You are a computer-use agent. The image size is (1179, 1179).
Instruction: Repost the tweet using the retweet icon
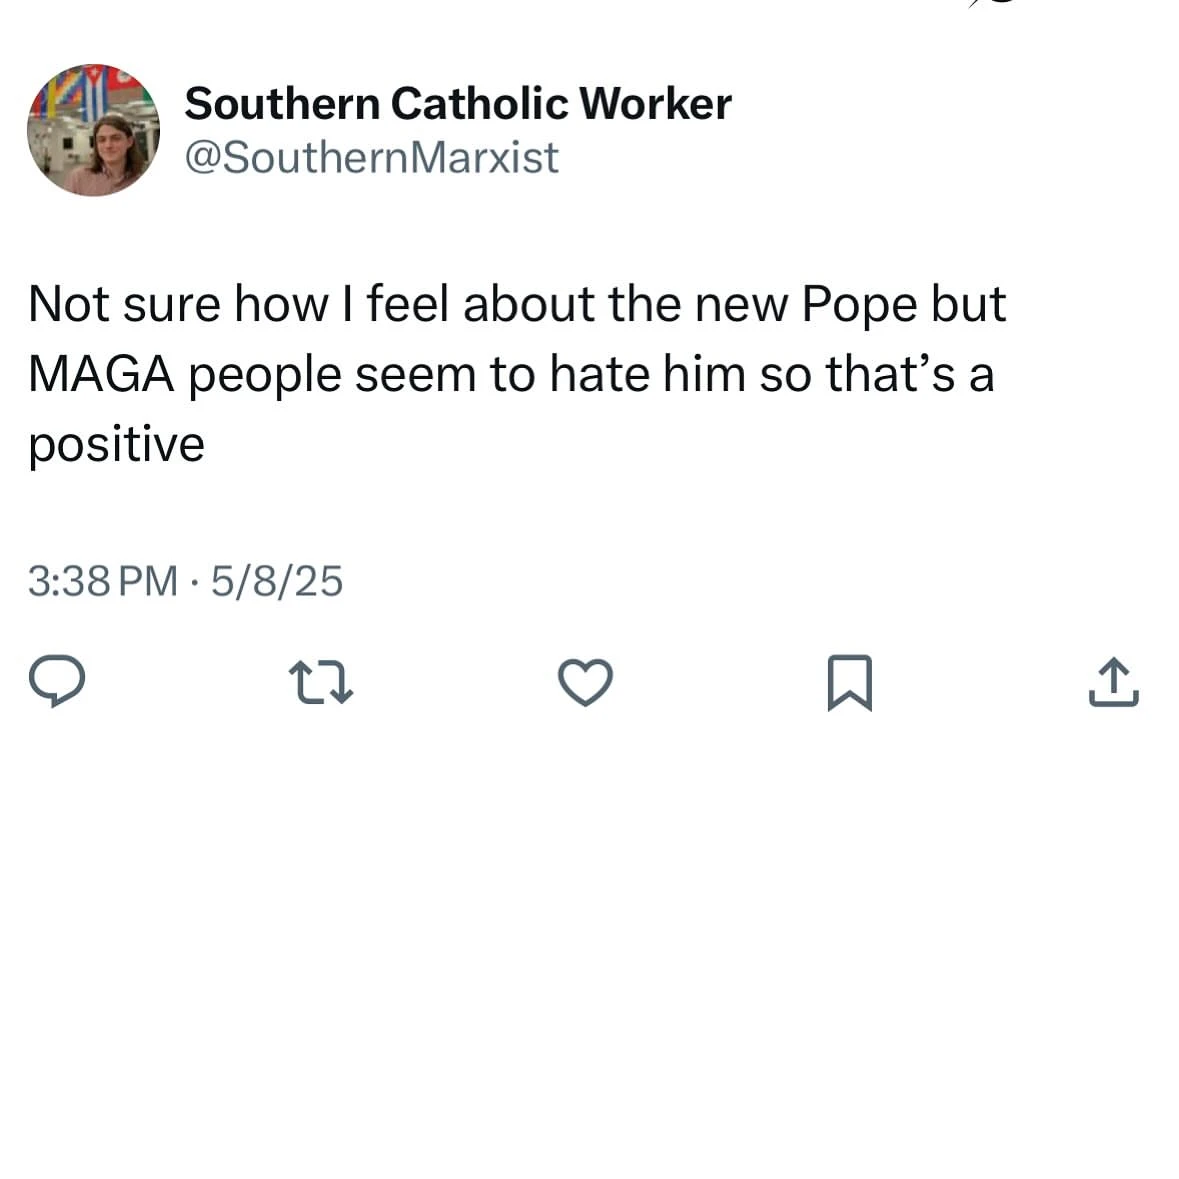pos(320,682)
